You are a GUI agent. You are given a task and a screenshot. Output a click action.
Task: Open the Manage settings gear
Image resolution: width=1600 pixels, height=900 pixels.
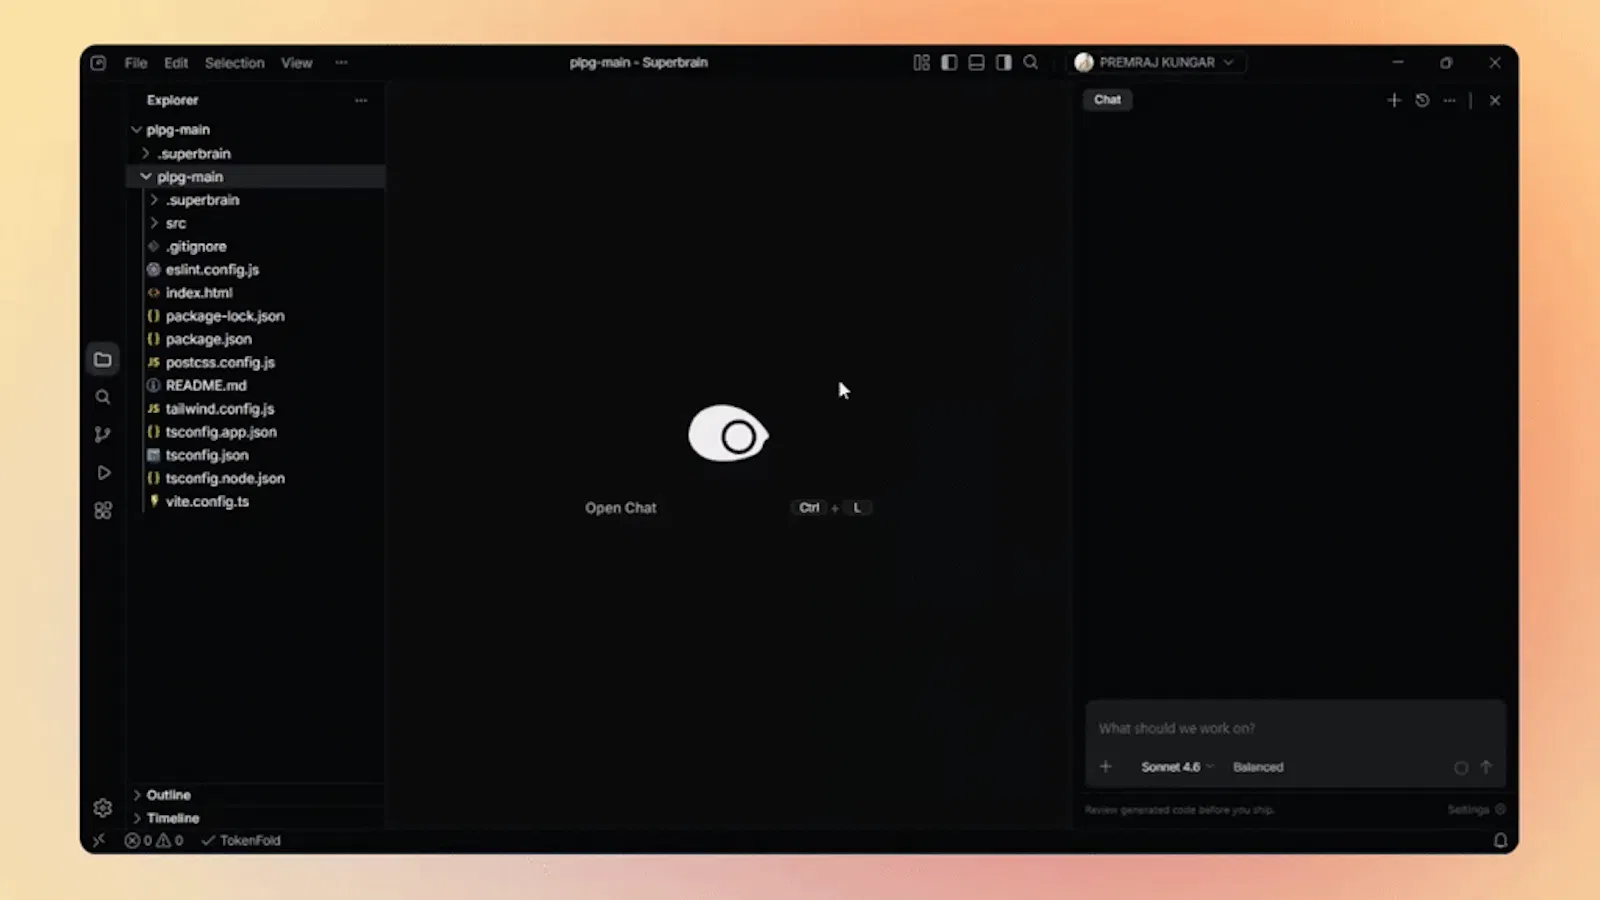click(102, 807)
